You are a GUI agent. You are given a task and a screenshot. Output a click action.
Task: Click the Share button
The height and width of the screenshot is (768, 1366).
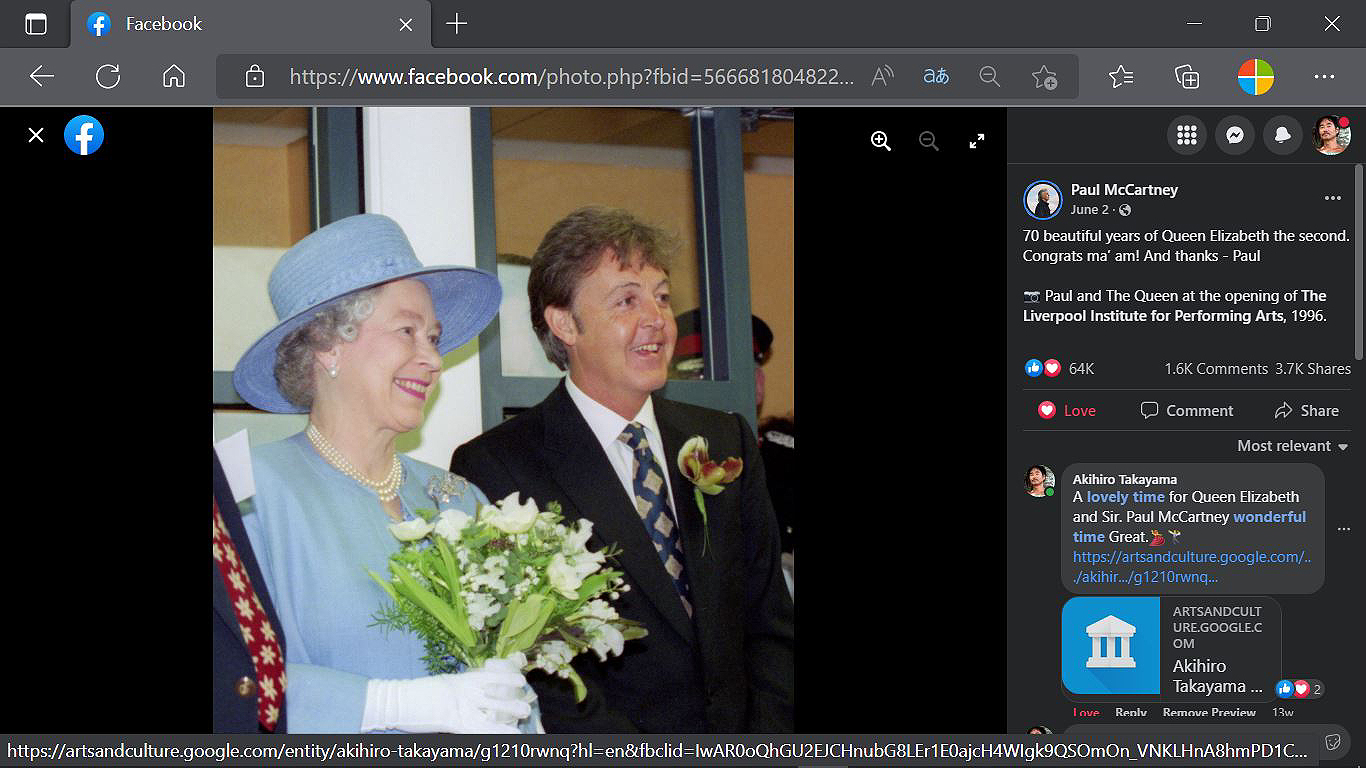1306,410
